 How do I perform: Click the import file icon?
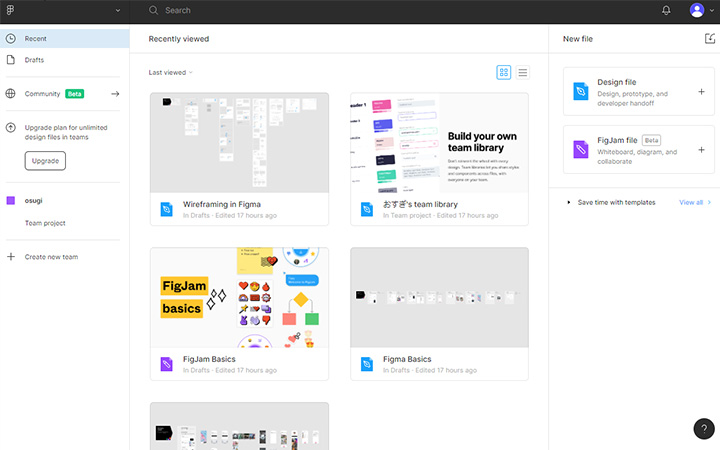click(x=709, y=38)
